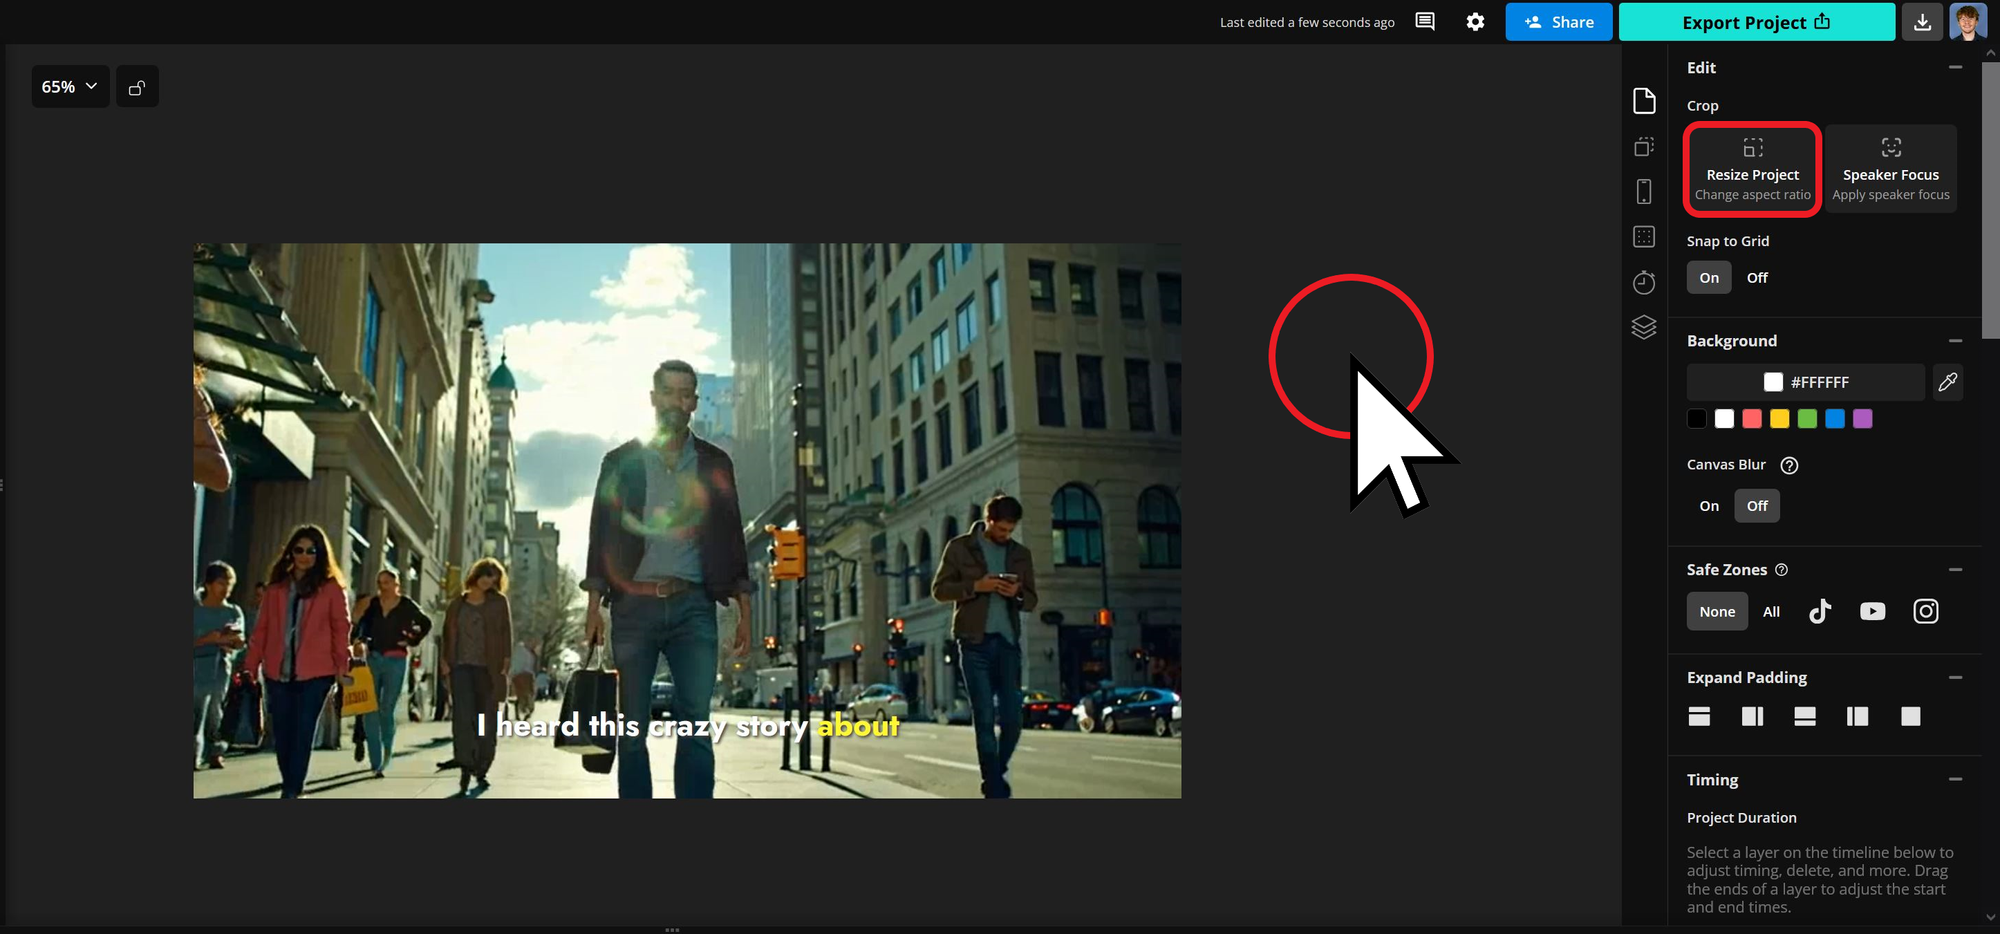Viewport: 2000px width, 934px height.
Task: Turn Snap to Grid off
Action: click(1756, 277)
